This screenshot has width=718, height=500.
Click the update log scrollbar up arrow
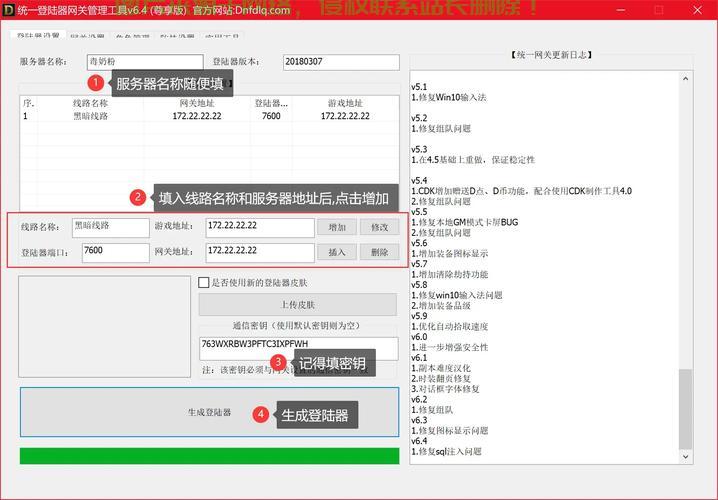(685, 79)
